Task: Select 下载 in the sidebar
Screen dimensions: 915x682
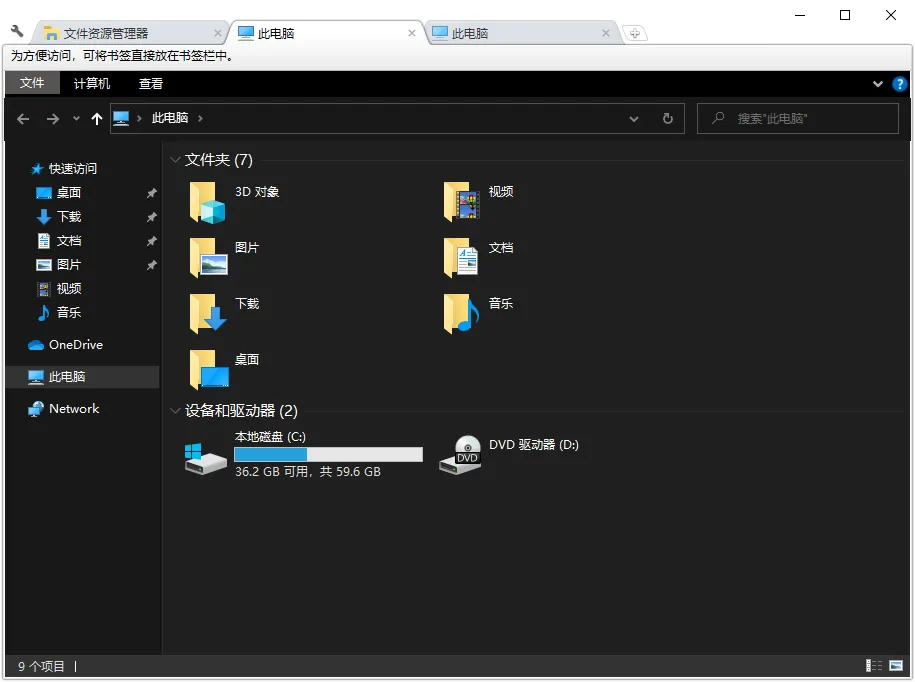Action: (69, 217)
